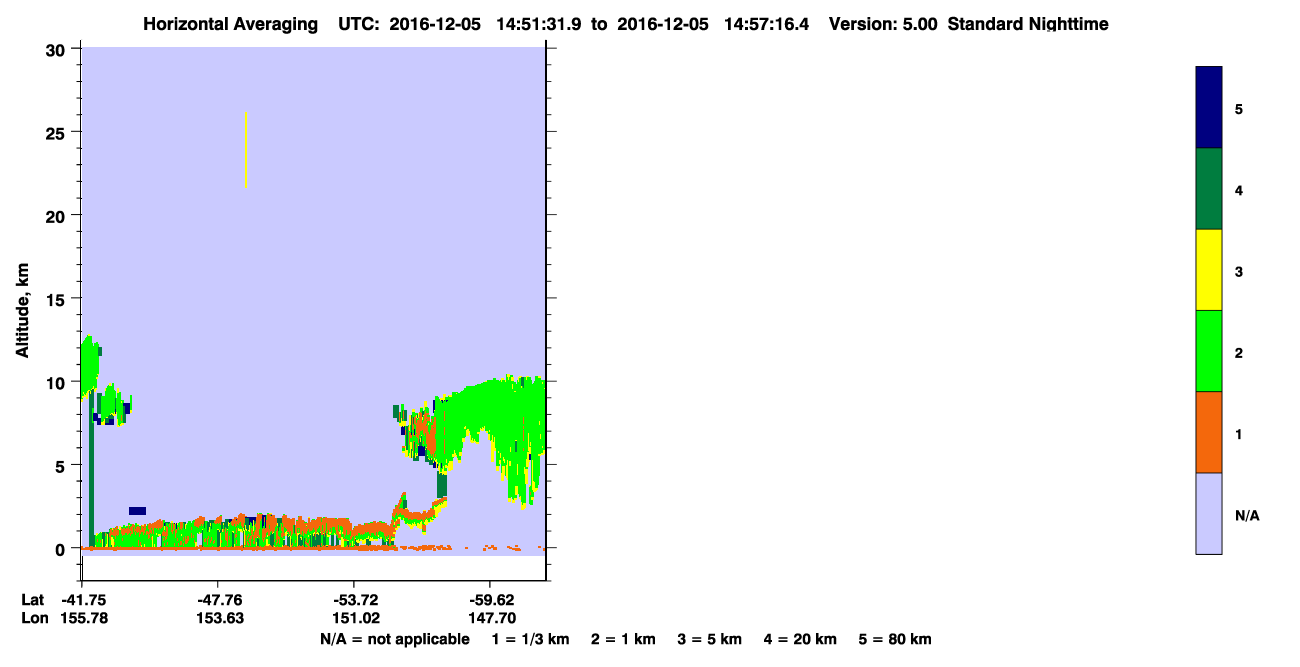Click the lavender N/A colorbar segment
1300x667 pixels.
pyautogui.click(x=1209, y=513)
